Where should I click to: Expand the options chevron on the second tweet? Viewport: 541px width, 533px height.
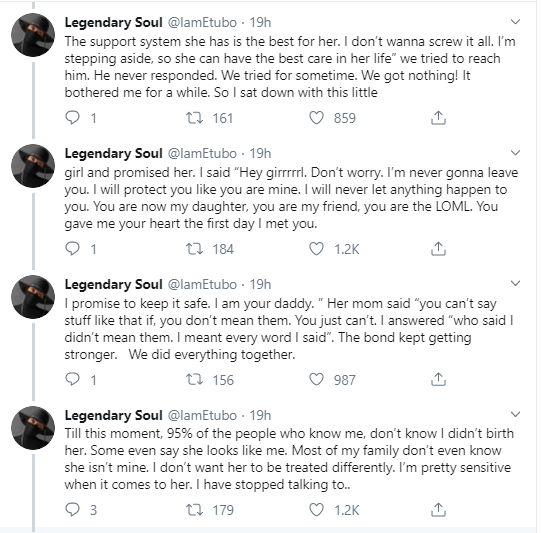[x=515, y=152]
